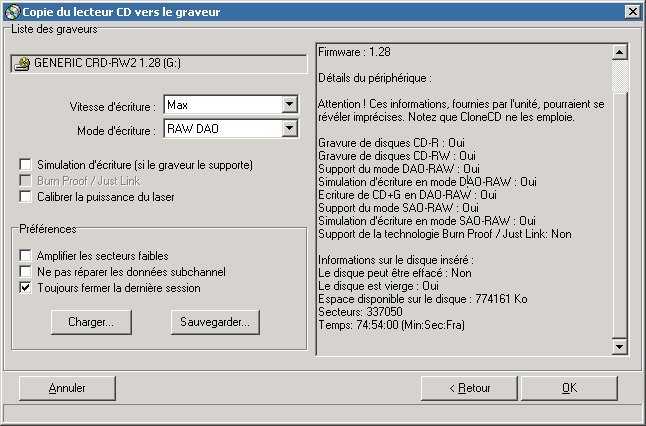Click the Annuler button
Screen dimensions: 646x426
(67, 388)
